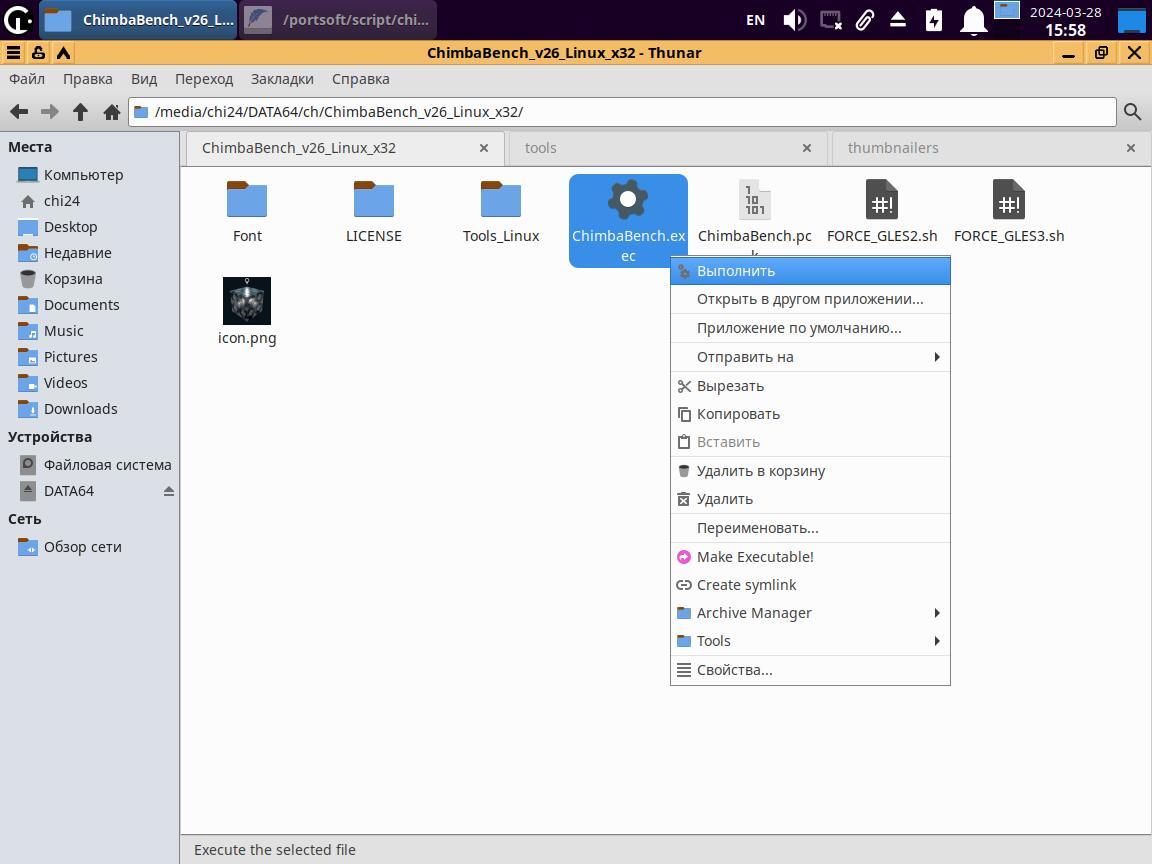
Task: Open the Вид menu
Action: [144, 79]
